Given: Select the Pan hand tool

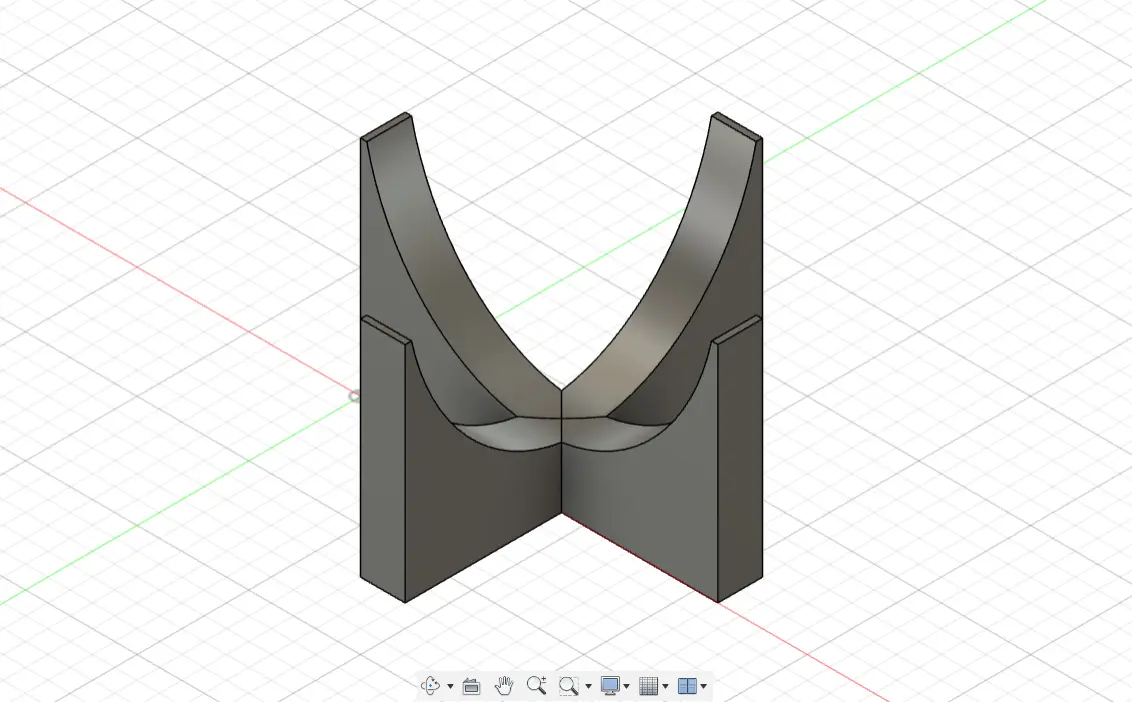Looking at the screenshot, I should 504,686.
